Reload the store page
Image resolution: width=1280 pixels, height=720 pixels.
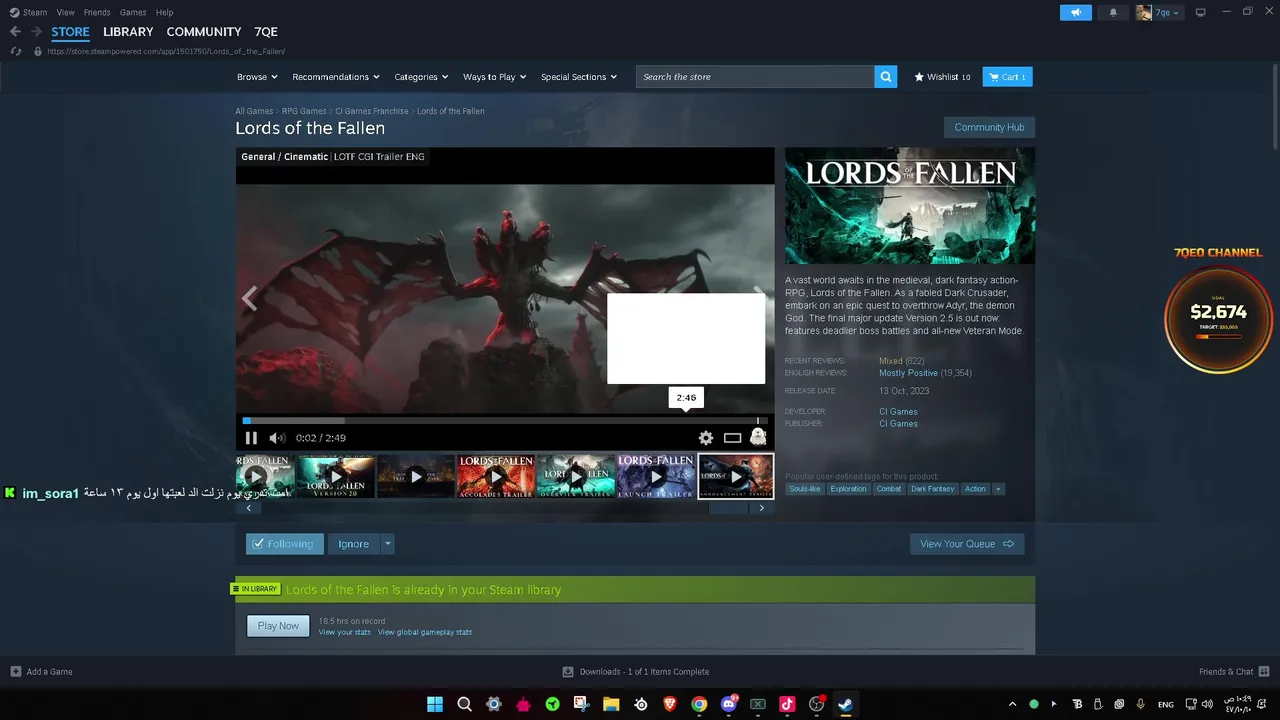15,51
